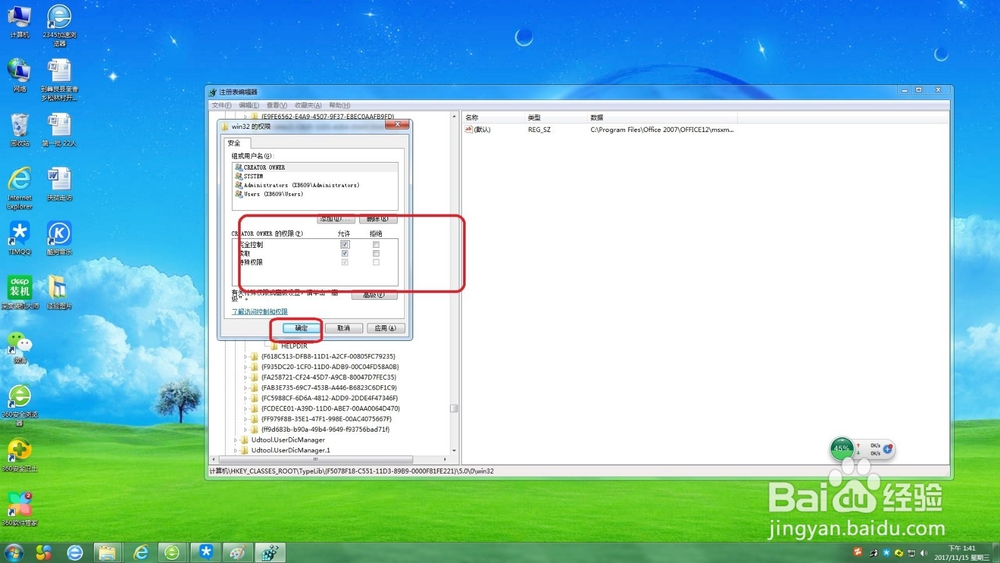Expand the Udtool.UserDicManager.1 key

[x=235, y=450]
